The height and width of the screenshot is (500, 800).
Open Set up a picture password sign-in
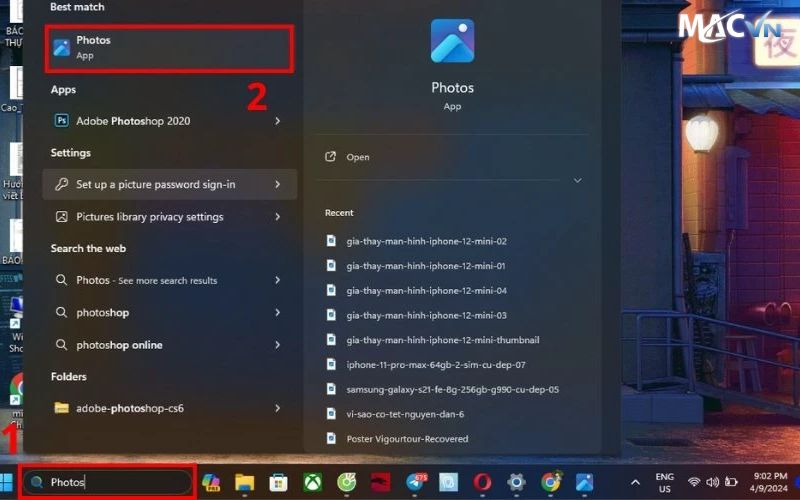169,184
